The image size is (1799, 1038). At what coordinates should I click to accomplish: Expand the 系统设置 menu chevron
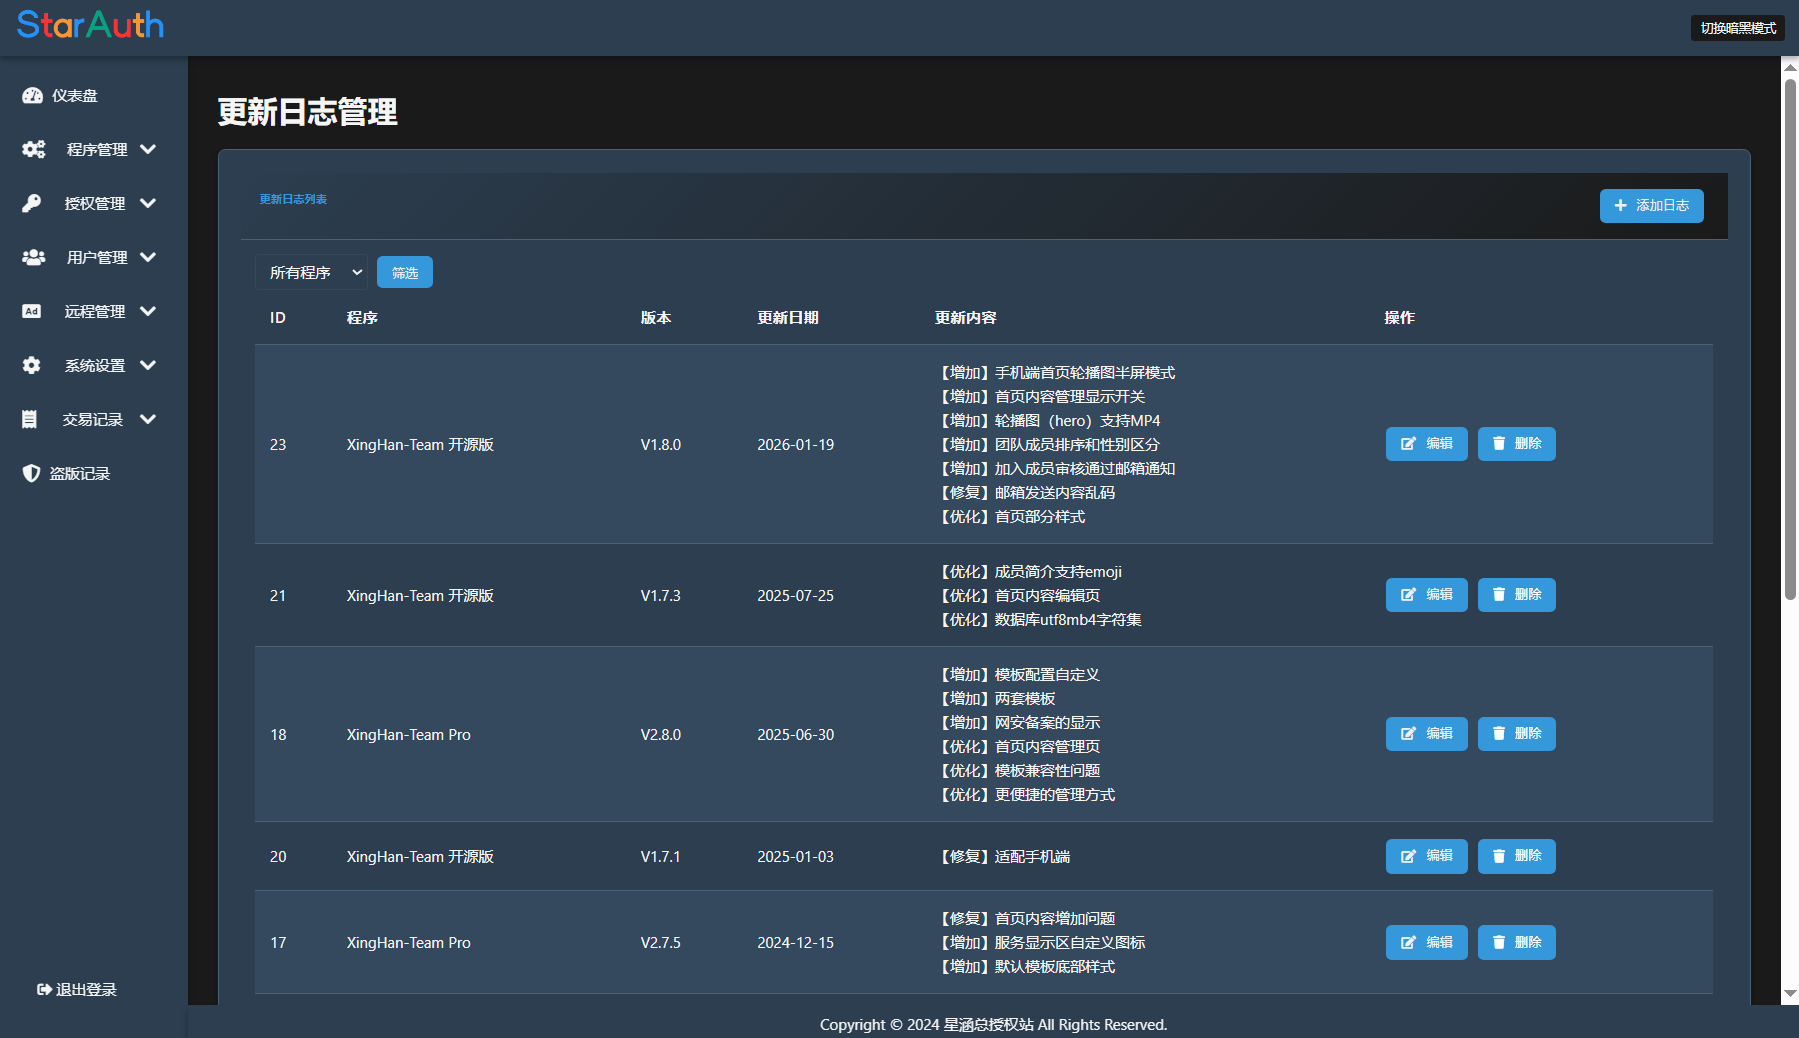pos(149,366)
